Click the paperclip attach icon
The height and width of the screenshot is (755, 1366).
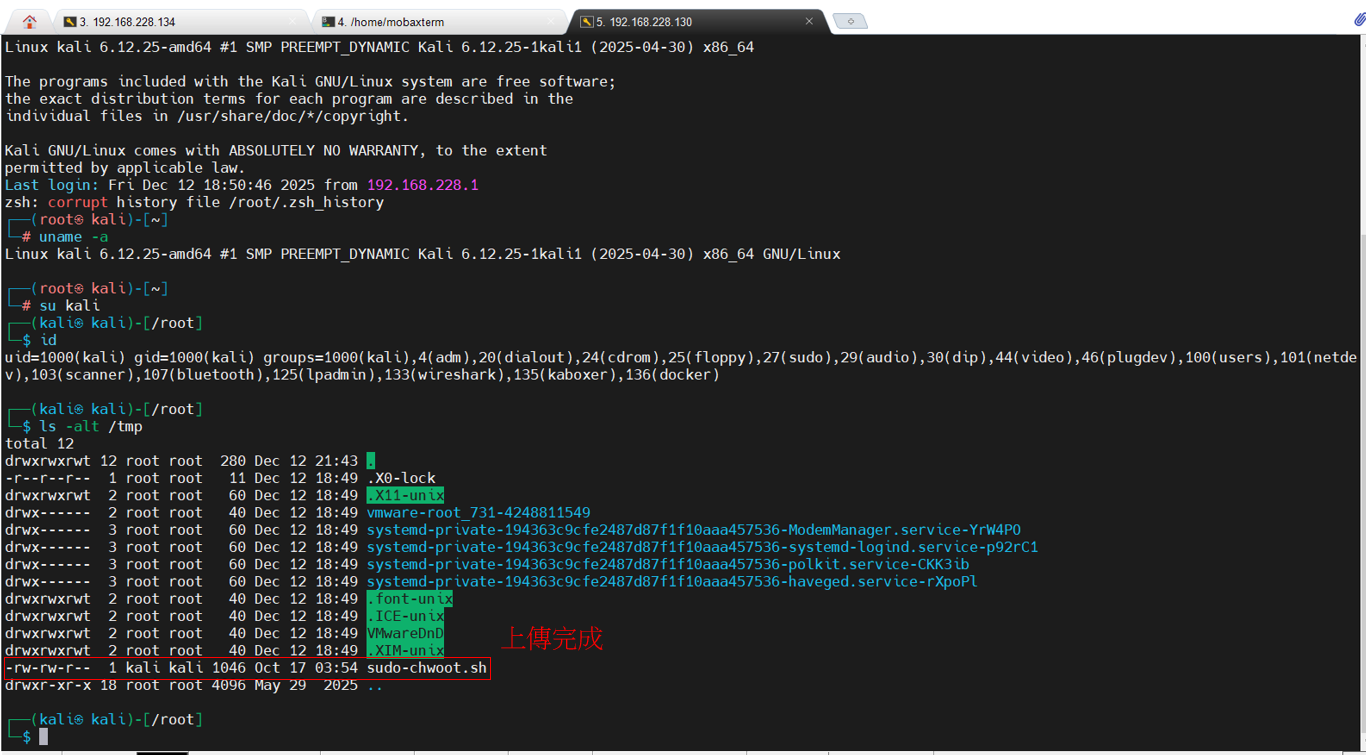point(1359,20)
